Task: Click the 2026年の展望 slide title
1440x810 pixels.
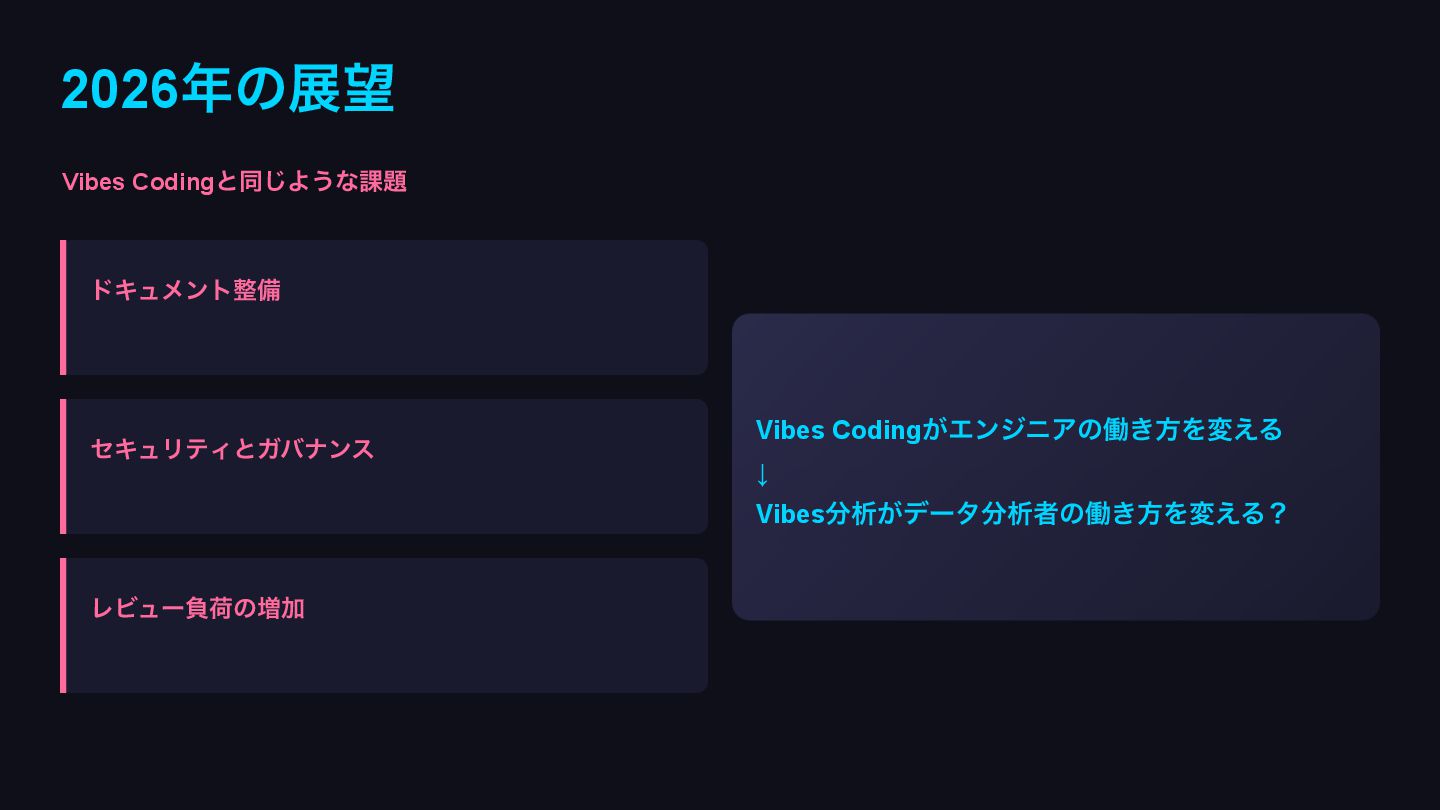Action: pyautogui.click(x=228, y=89)
